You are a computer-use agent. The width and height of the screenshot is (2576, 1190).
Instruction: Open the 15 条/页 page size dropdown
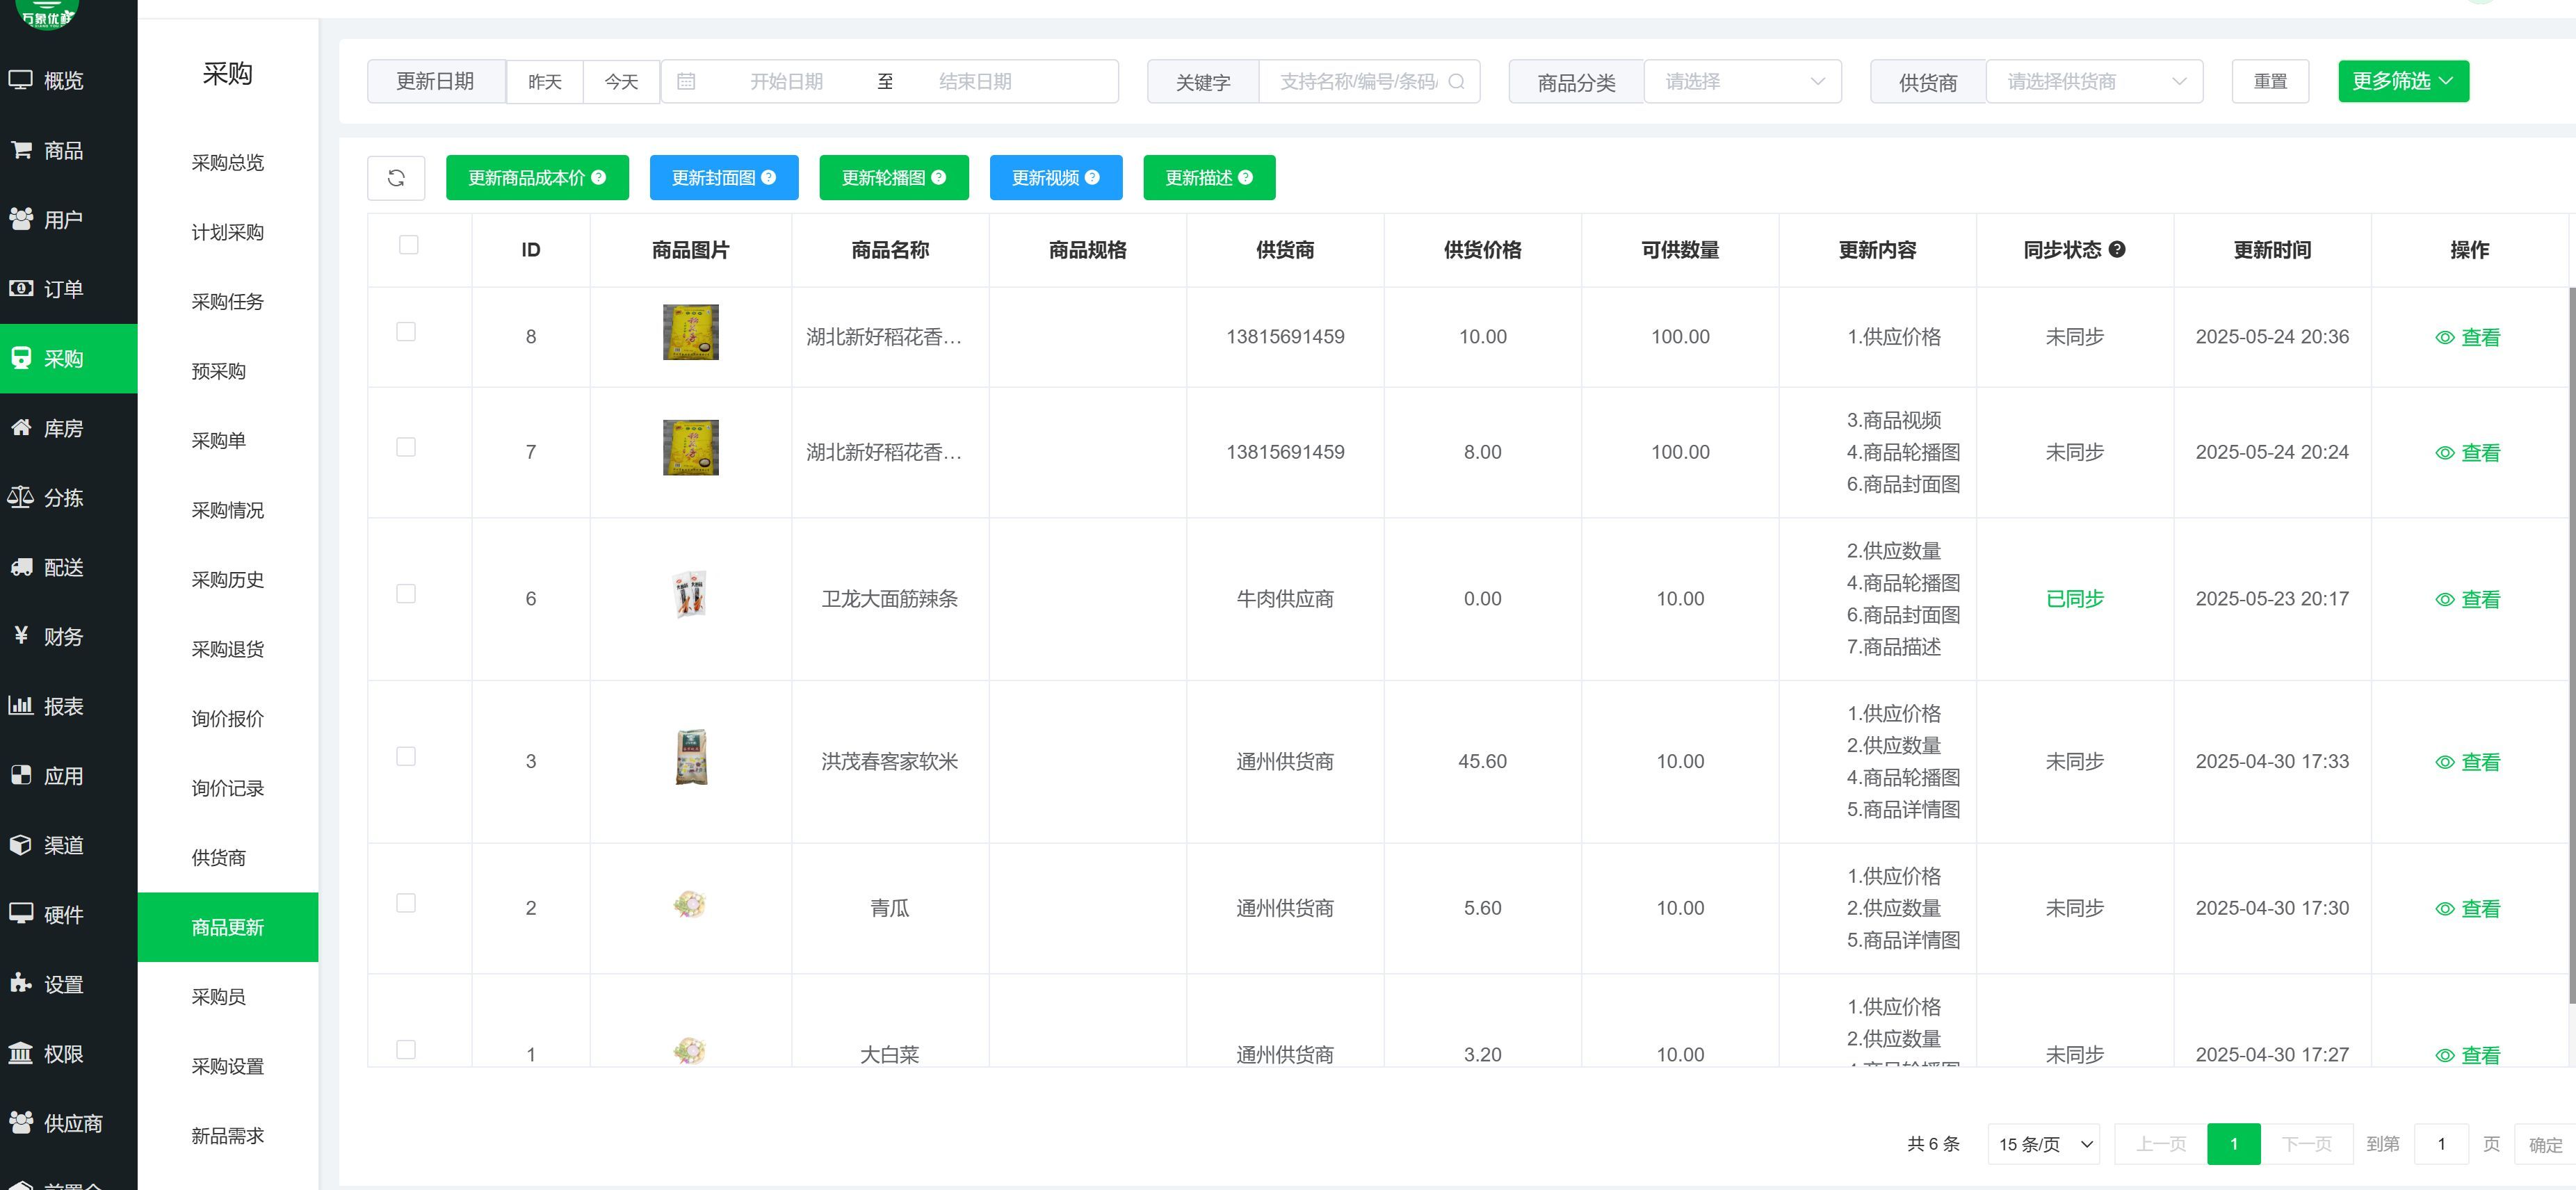2044,1144
